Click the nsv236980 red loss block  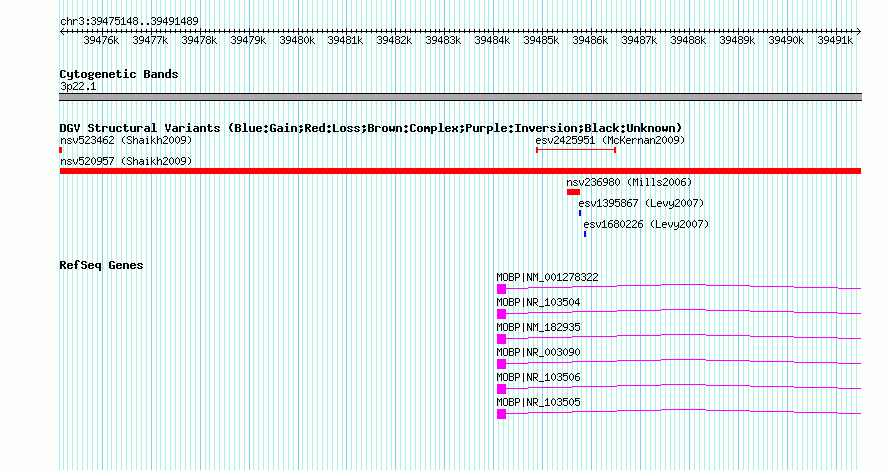(x=573, y=192)
